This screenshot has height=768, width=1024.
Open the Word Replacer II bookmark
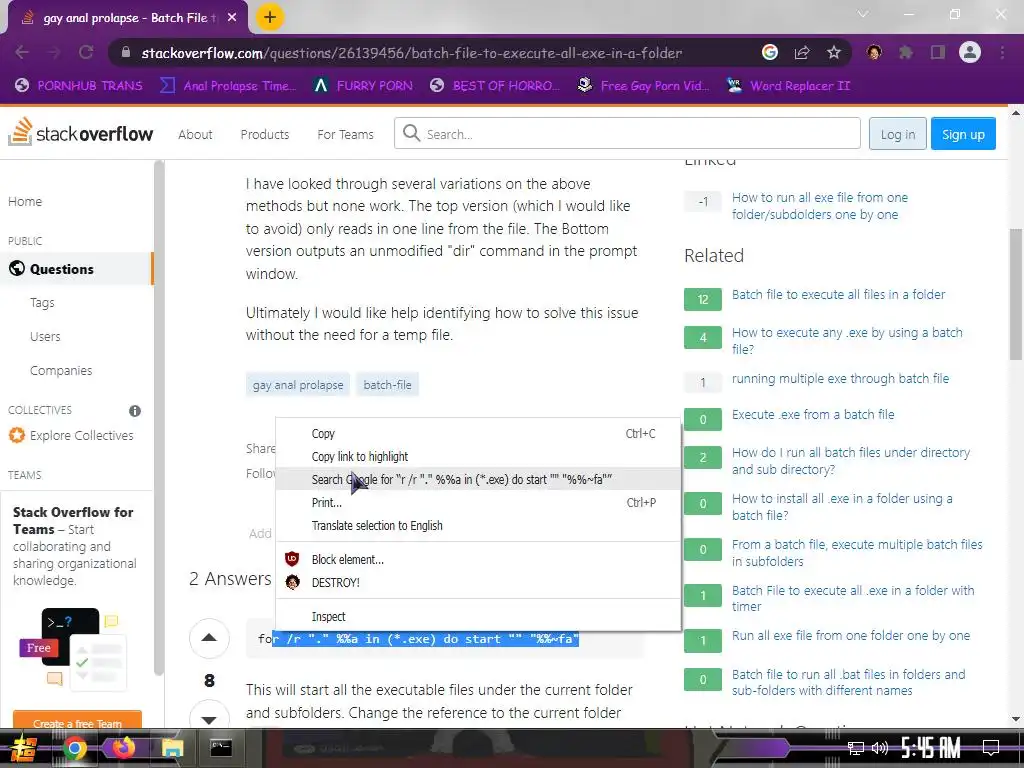click(789, 86)
